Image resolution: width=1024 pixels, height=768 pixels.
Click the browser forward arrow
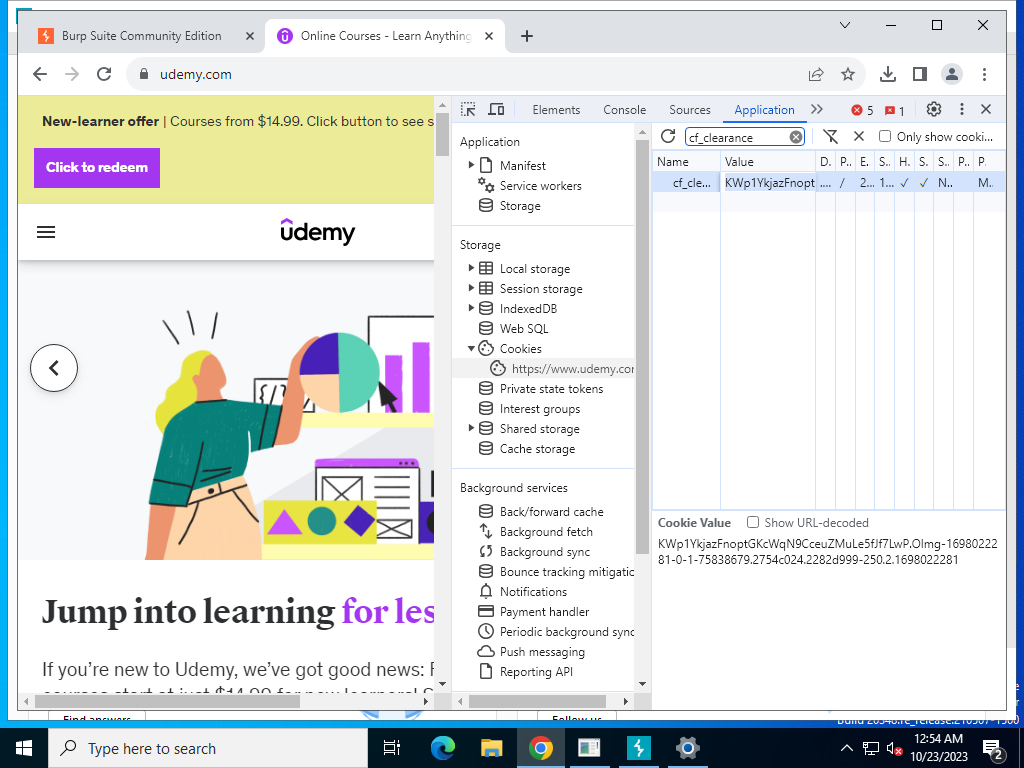point(72,74)
